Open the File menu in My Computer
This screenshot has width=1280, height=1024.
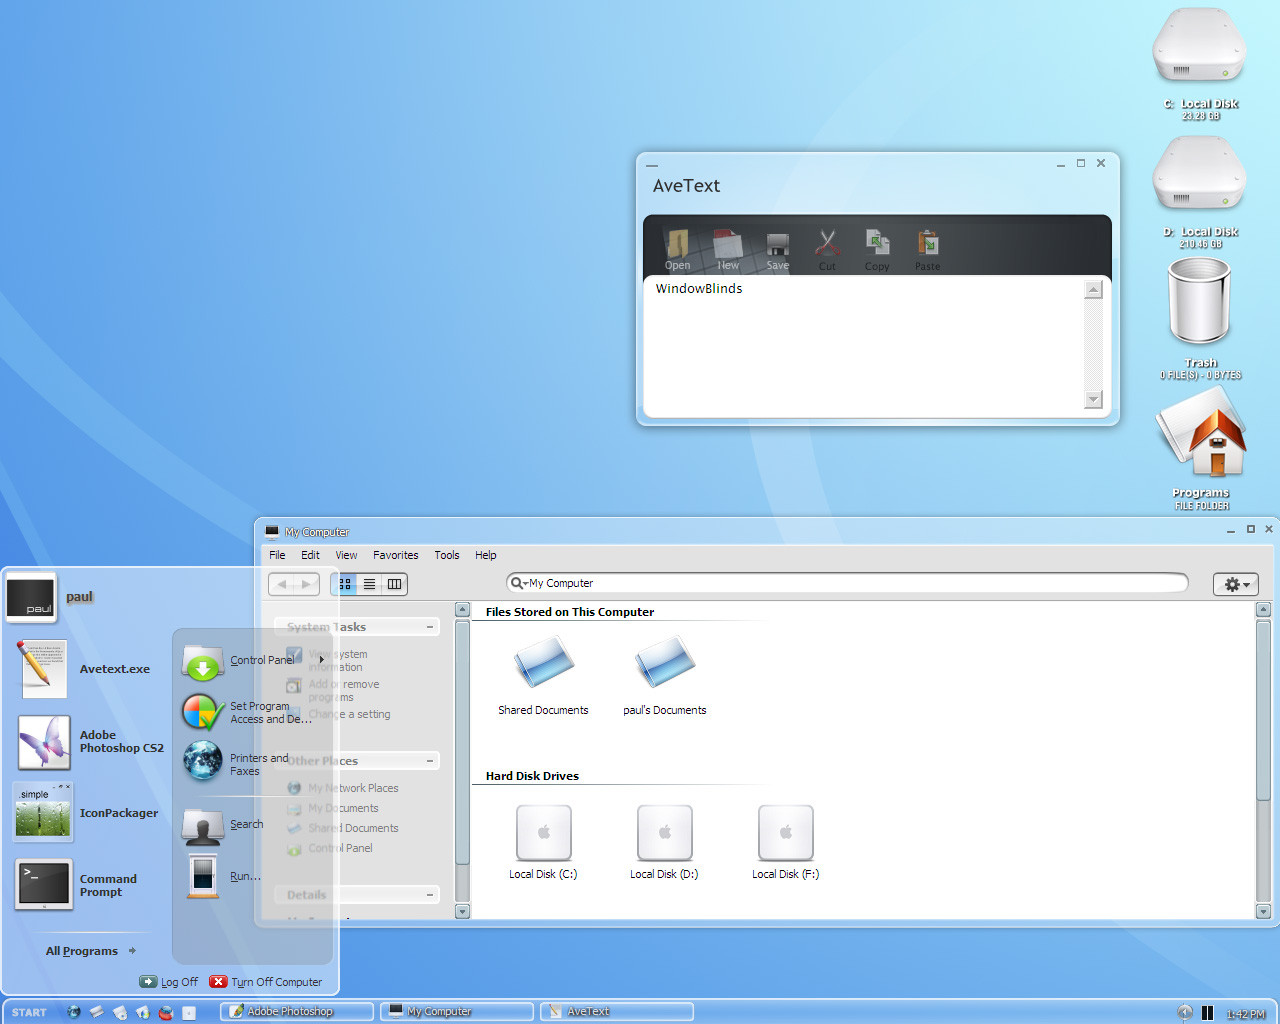pyautogui.click(x=277, y=555)
